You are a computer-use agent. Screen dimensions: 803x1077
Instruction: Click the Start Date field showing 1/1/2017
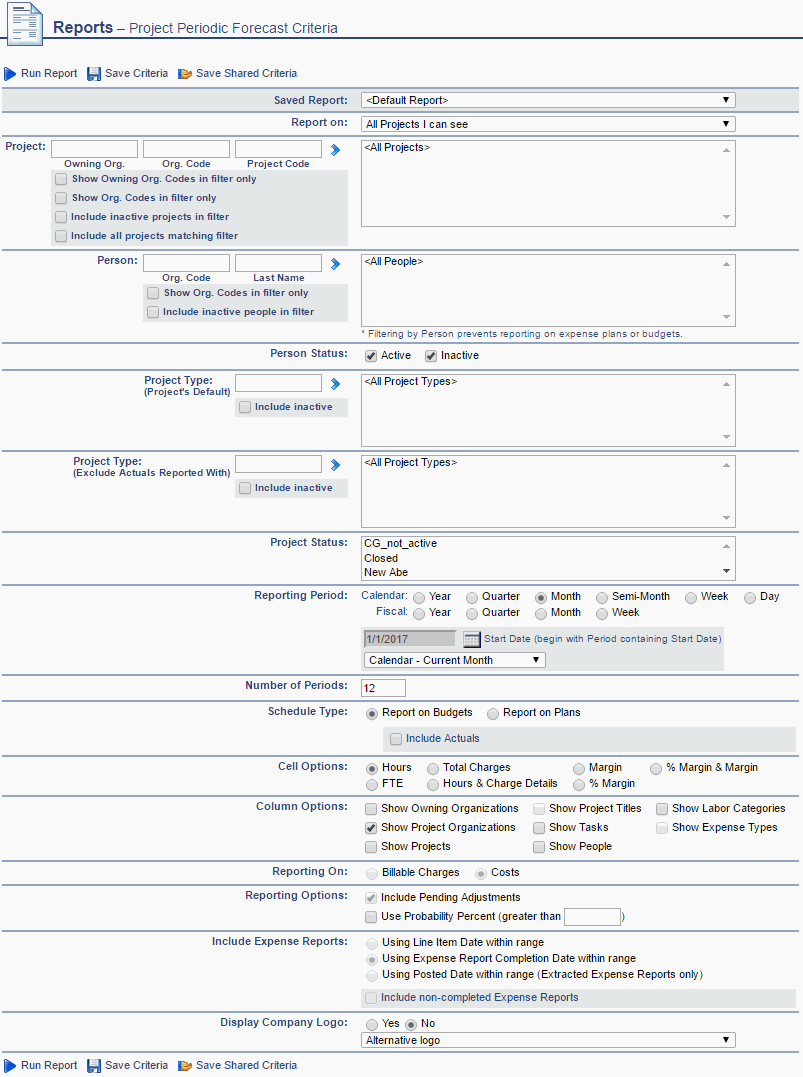click(409, 639)
